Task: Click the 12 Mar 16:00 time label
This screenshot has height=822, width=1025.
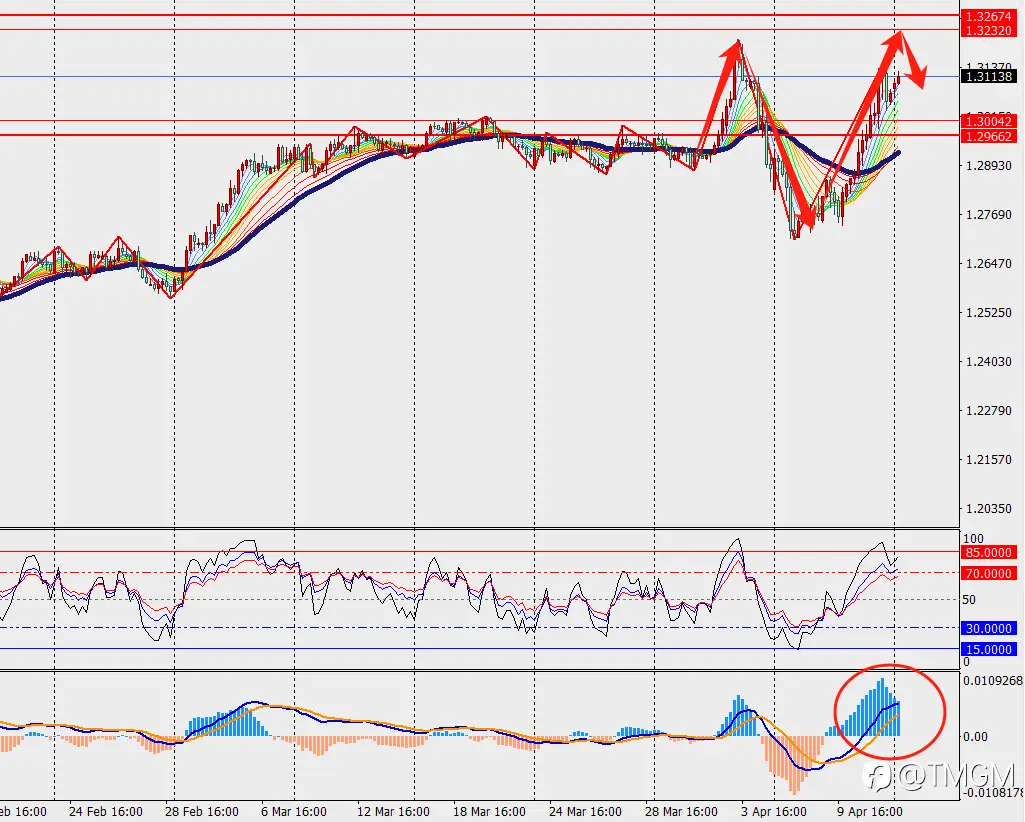Action: click(x=394, y=812)
